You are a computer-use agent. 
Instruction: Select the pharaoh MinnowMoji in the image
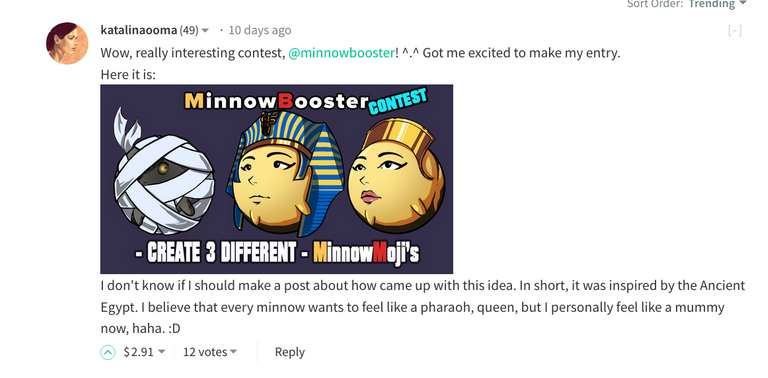[x=284, y=173]
